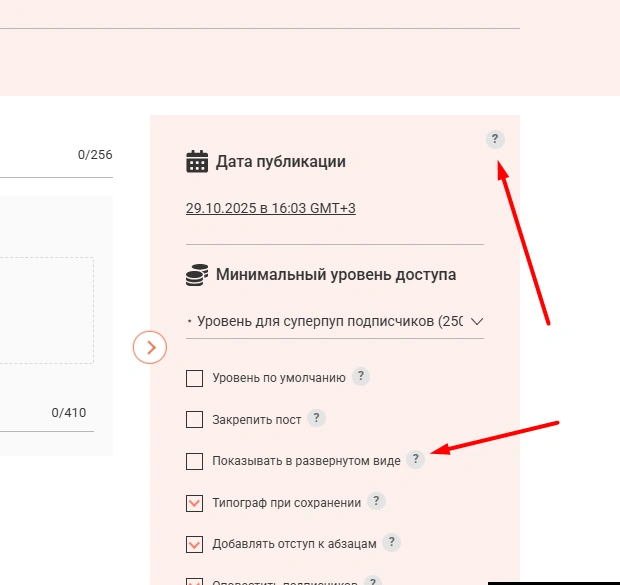Click the 0/410 character counter
This screenshot has height=585, width=620.
[69, 413]
